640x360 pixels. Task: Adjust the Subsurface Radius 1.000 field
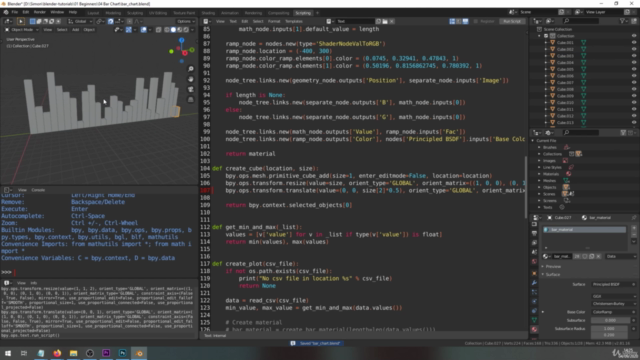click(610, 329)
